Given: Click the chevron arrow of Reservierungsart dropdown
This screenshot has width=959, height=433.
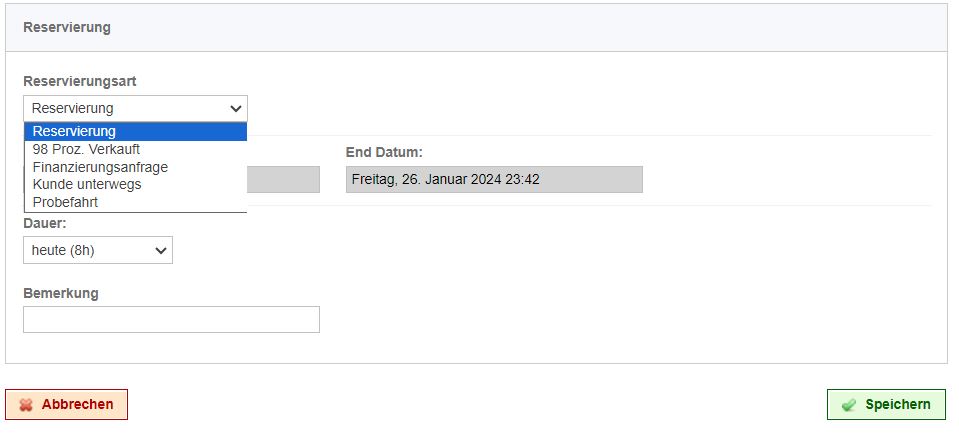Looking at the screenshot, I should pos(235,109).
